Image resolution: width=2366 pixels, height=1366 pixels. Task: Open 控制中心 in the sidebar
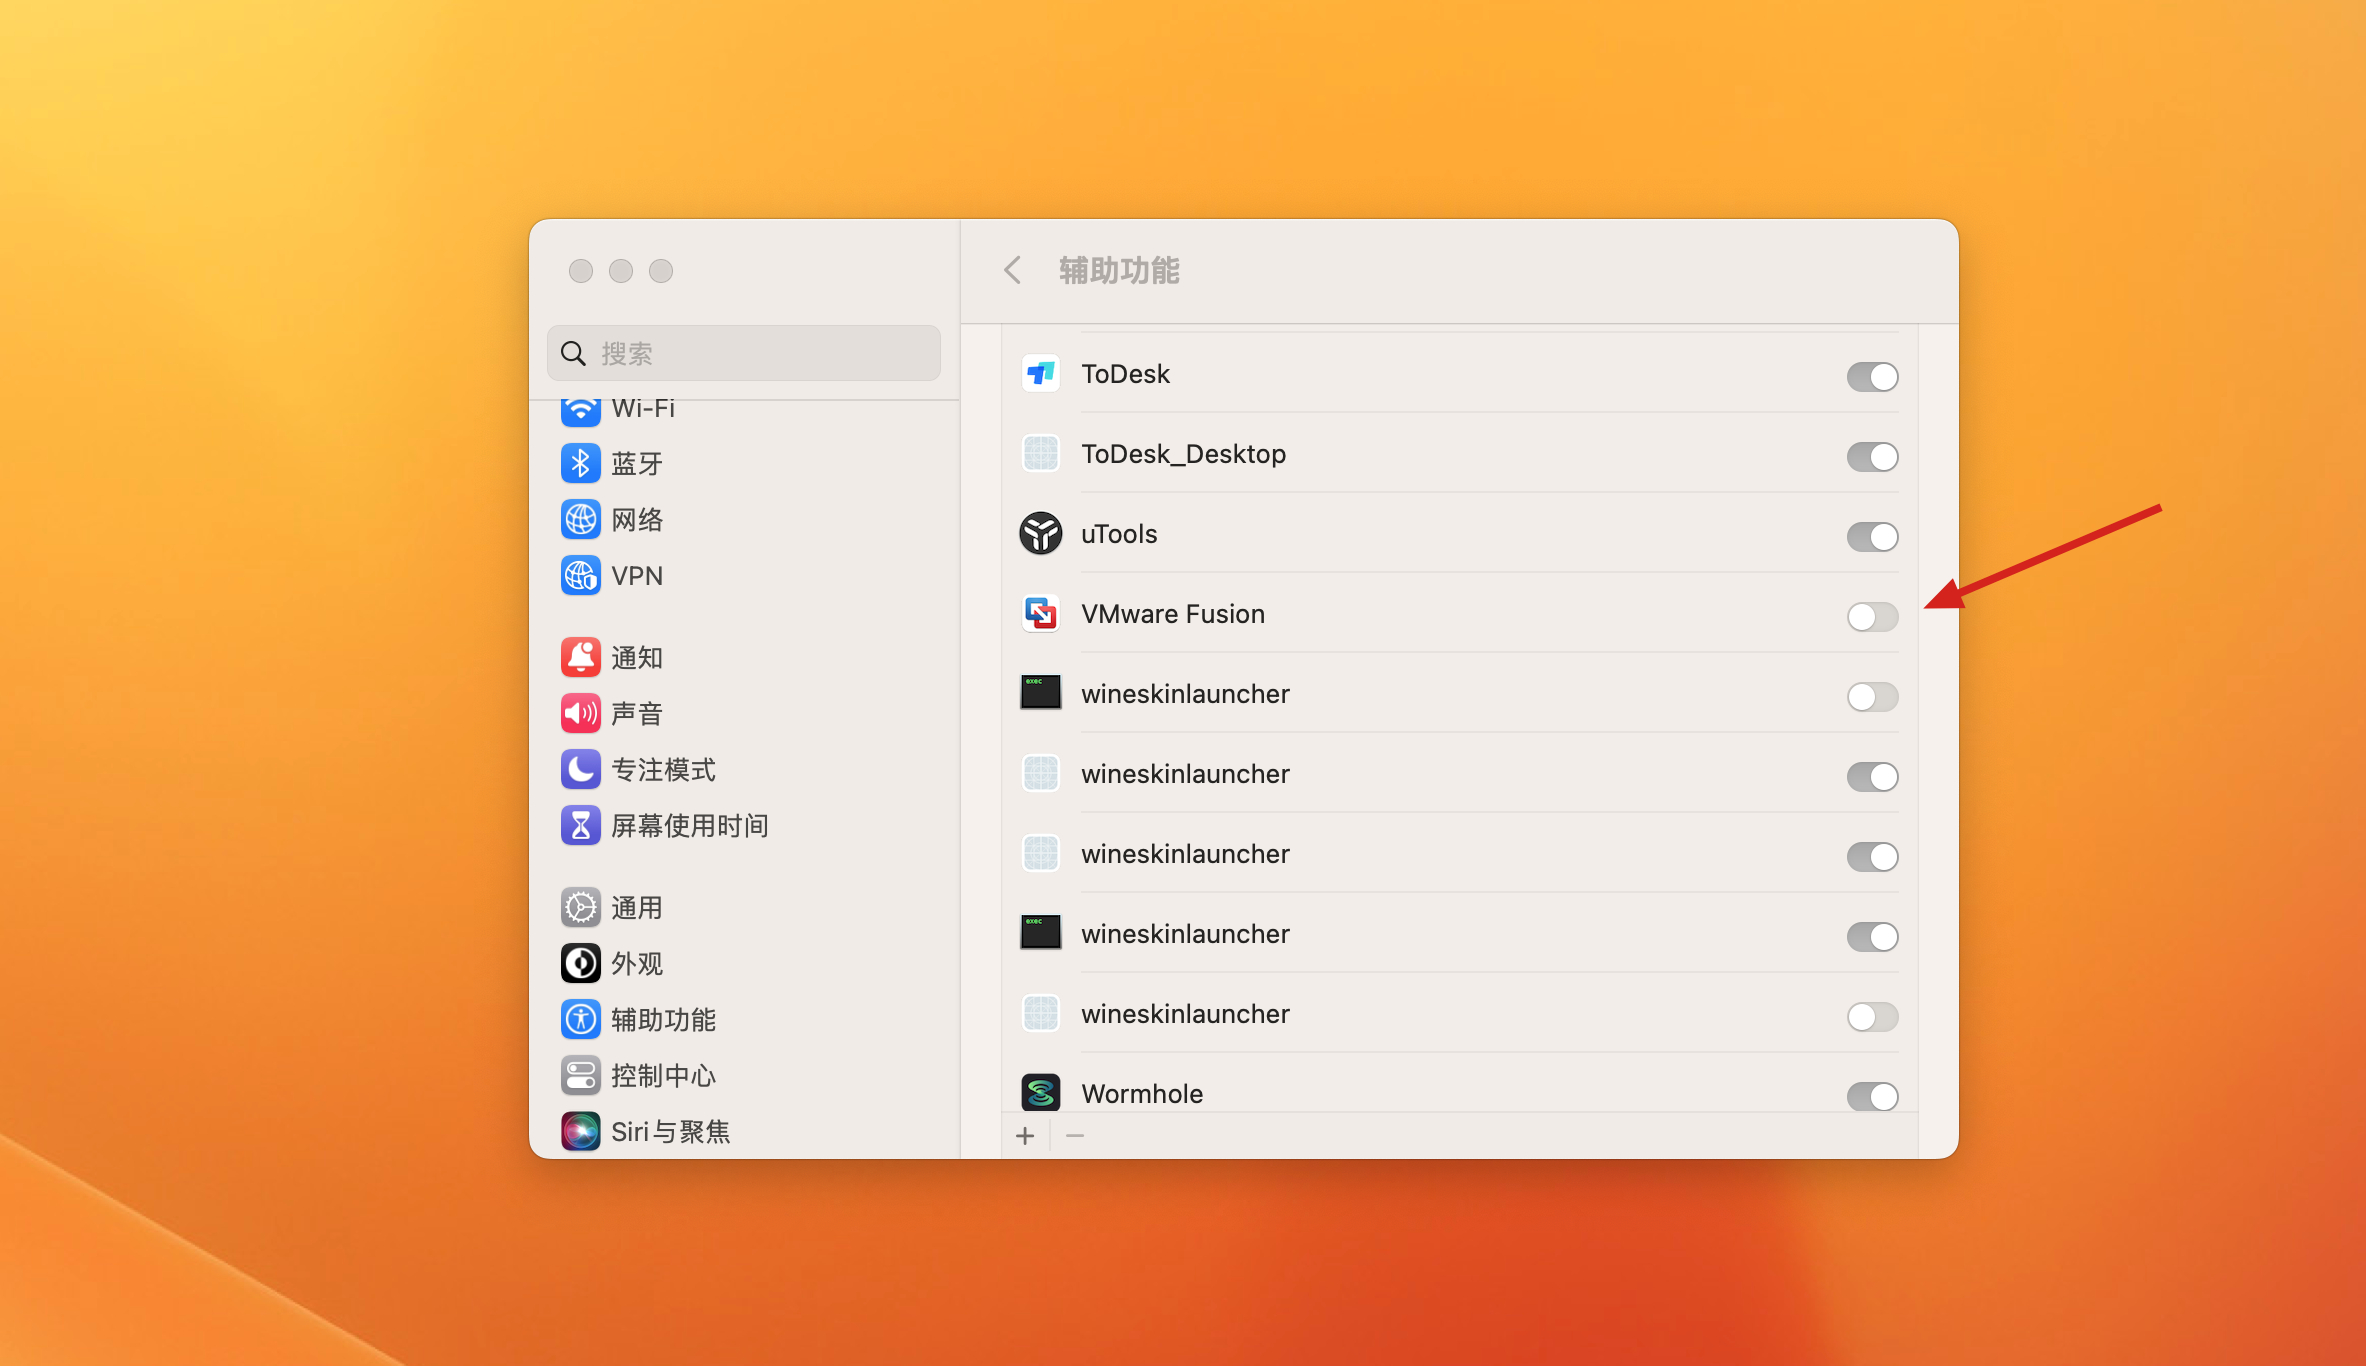click(662, 1076)
